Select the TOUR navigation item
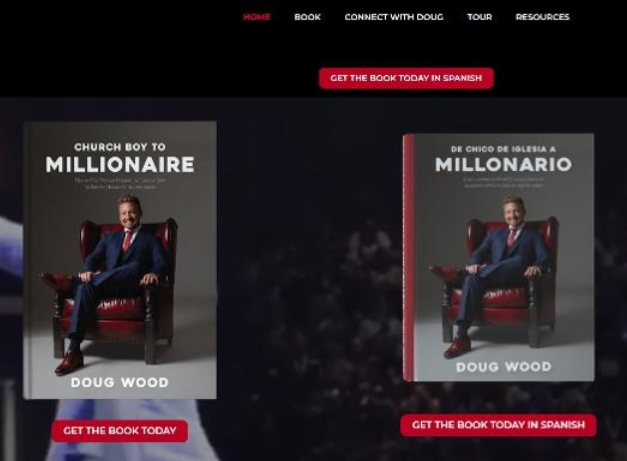Image resolution: width=627 pixels, height=461 pixels. 479,17
